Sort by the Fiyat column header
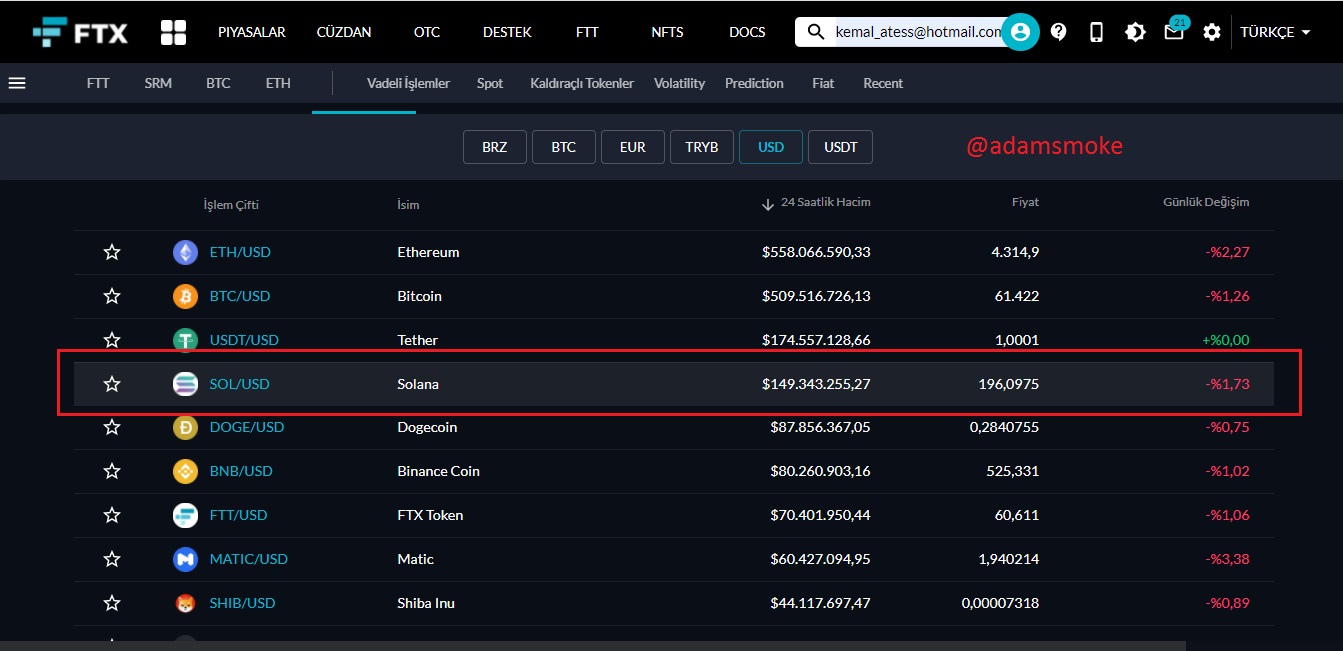The width and height of the screenshot is (1343, 651). [1025, 202]
